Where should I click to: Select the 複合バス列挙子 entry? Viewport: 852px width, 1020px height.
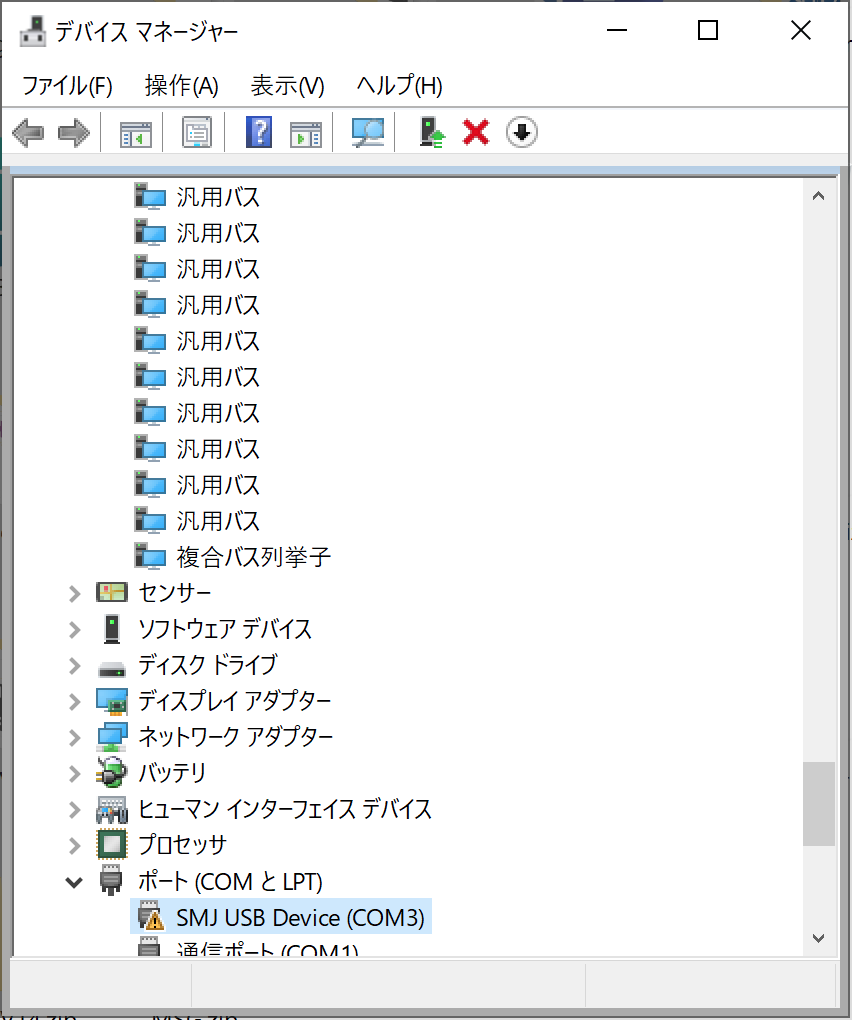252,556
